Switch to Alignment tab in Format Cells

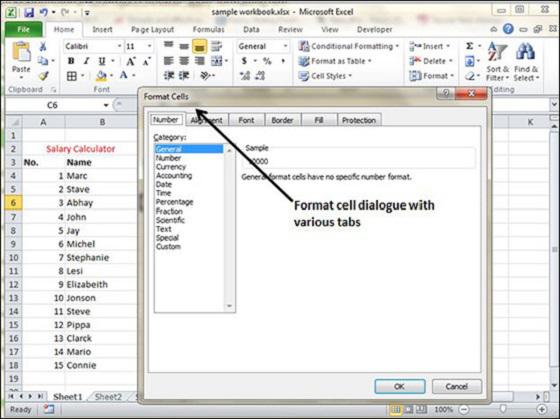pyautogui.click(x=206, y=120)
